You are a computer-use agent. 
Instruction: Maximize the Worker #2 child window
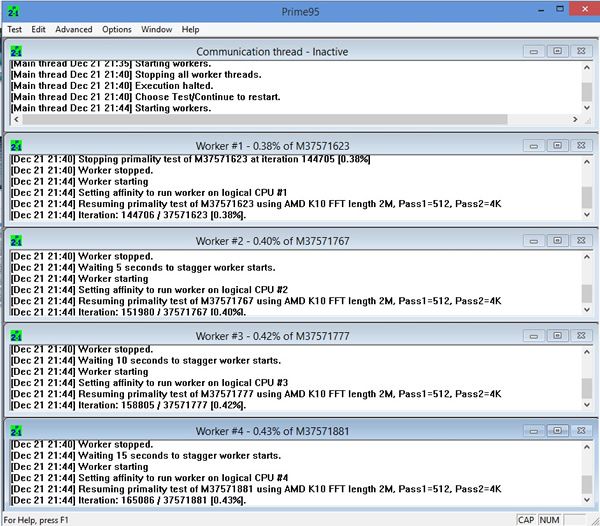click(x=558, y=241)
